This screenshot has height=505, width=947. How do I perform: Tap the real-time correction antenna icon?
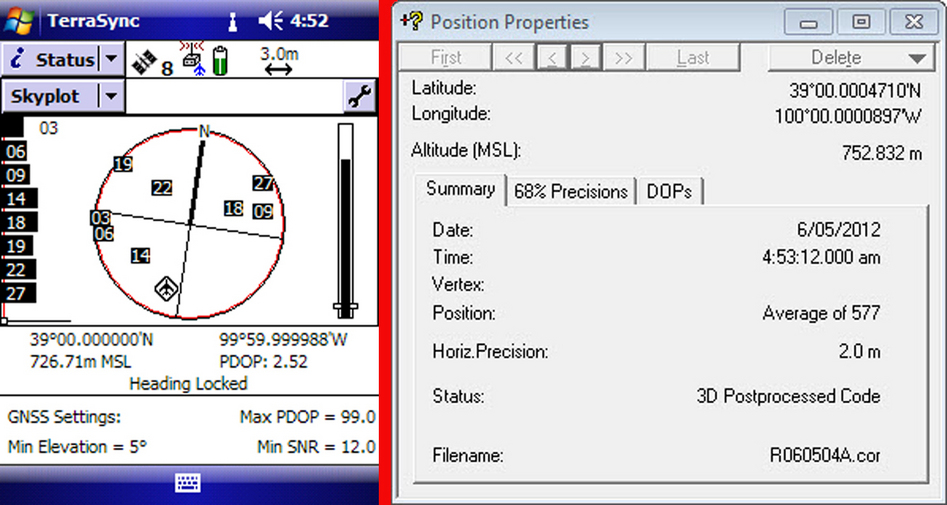click(x=193, y=60)
